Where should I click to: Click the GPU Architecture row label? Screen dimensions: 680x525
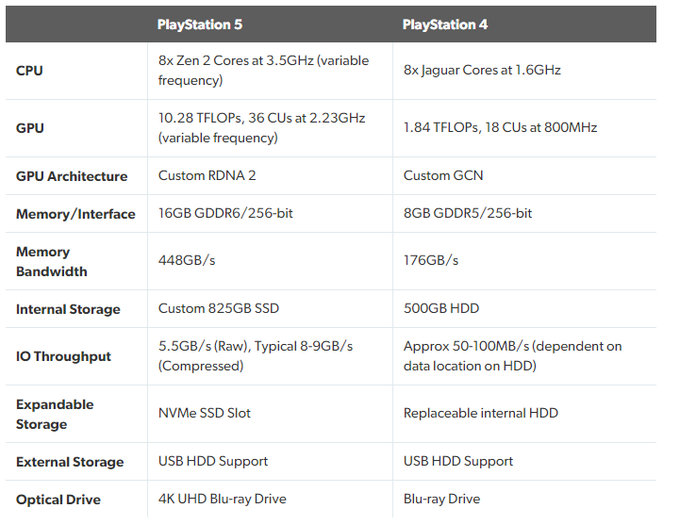[72, 176]
